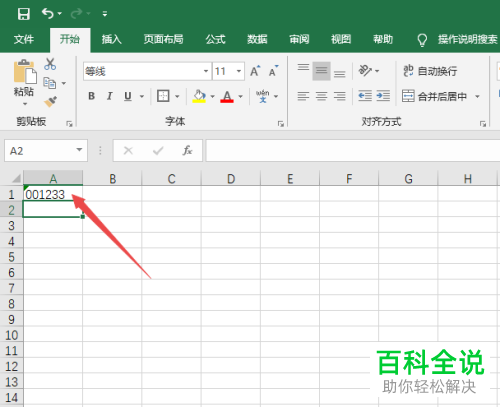The height and width of the screenshot is (407, 500).
Task: Toggle Wrap Text (自动换行)
Action: [x=430, y=71]
